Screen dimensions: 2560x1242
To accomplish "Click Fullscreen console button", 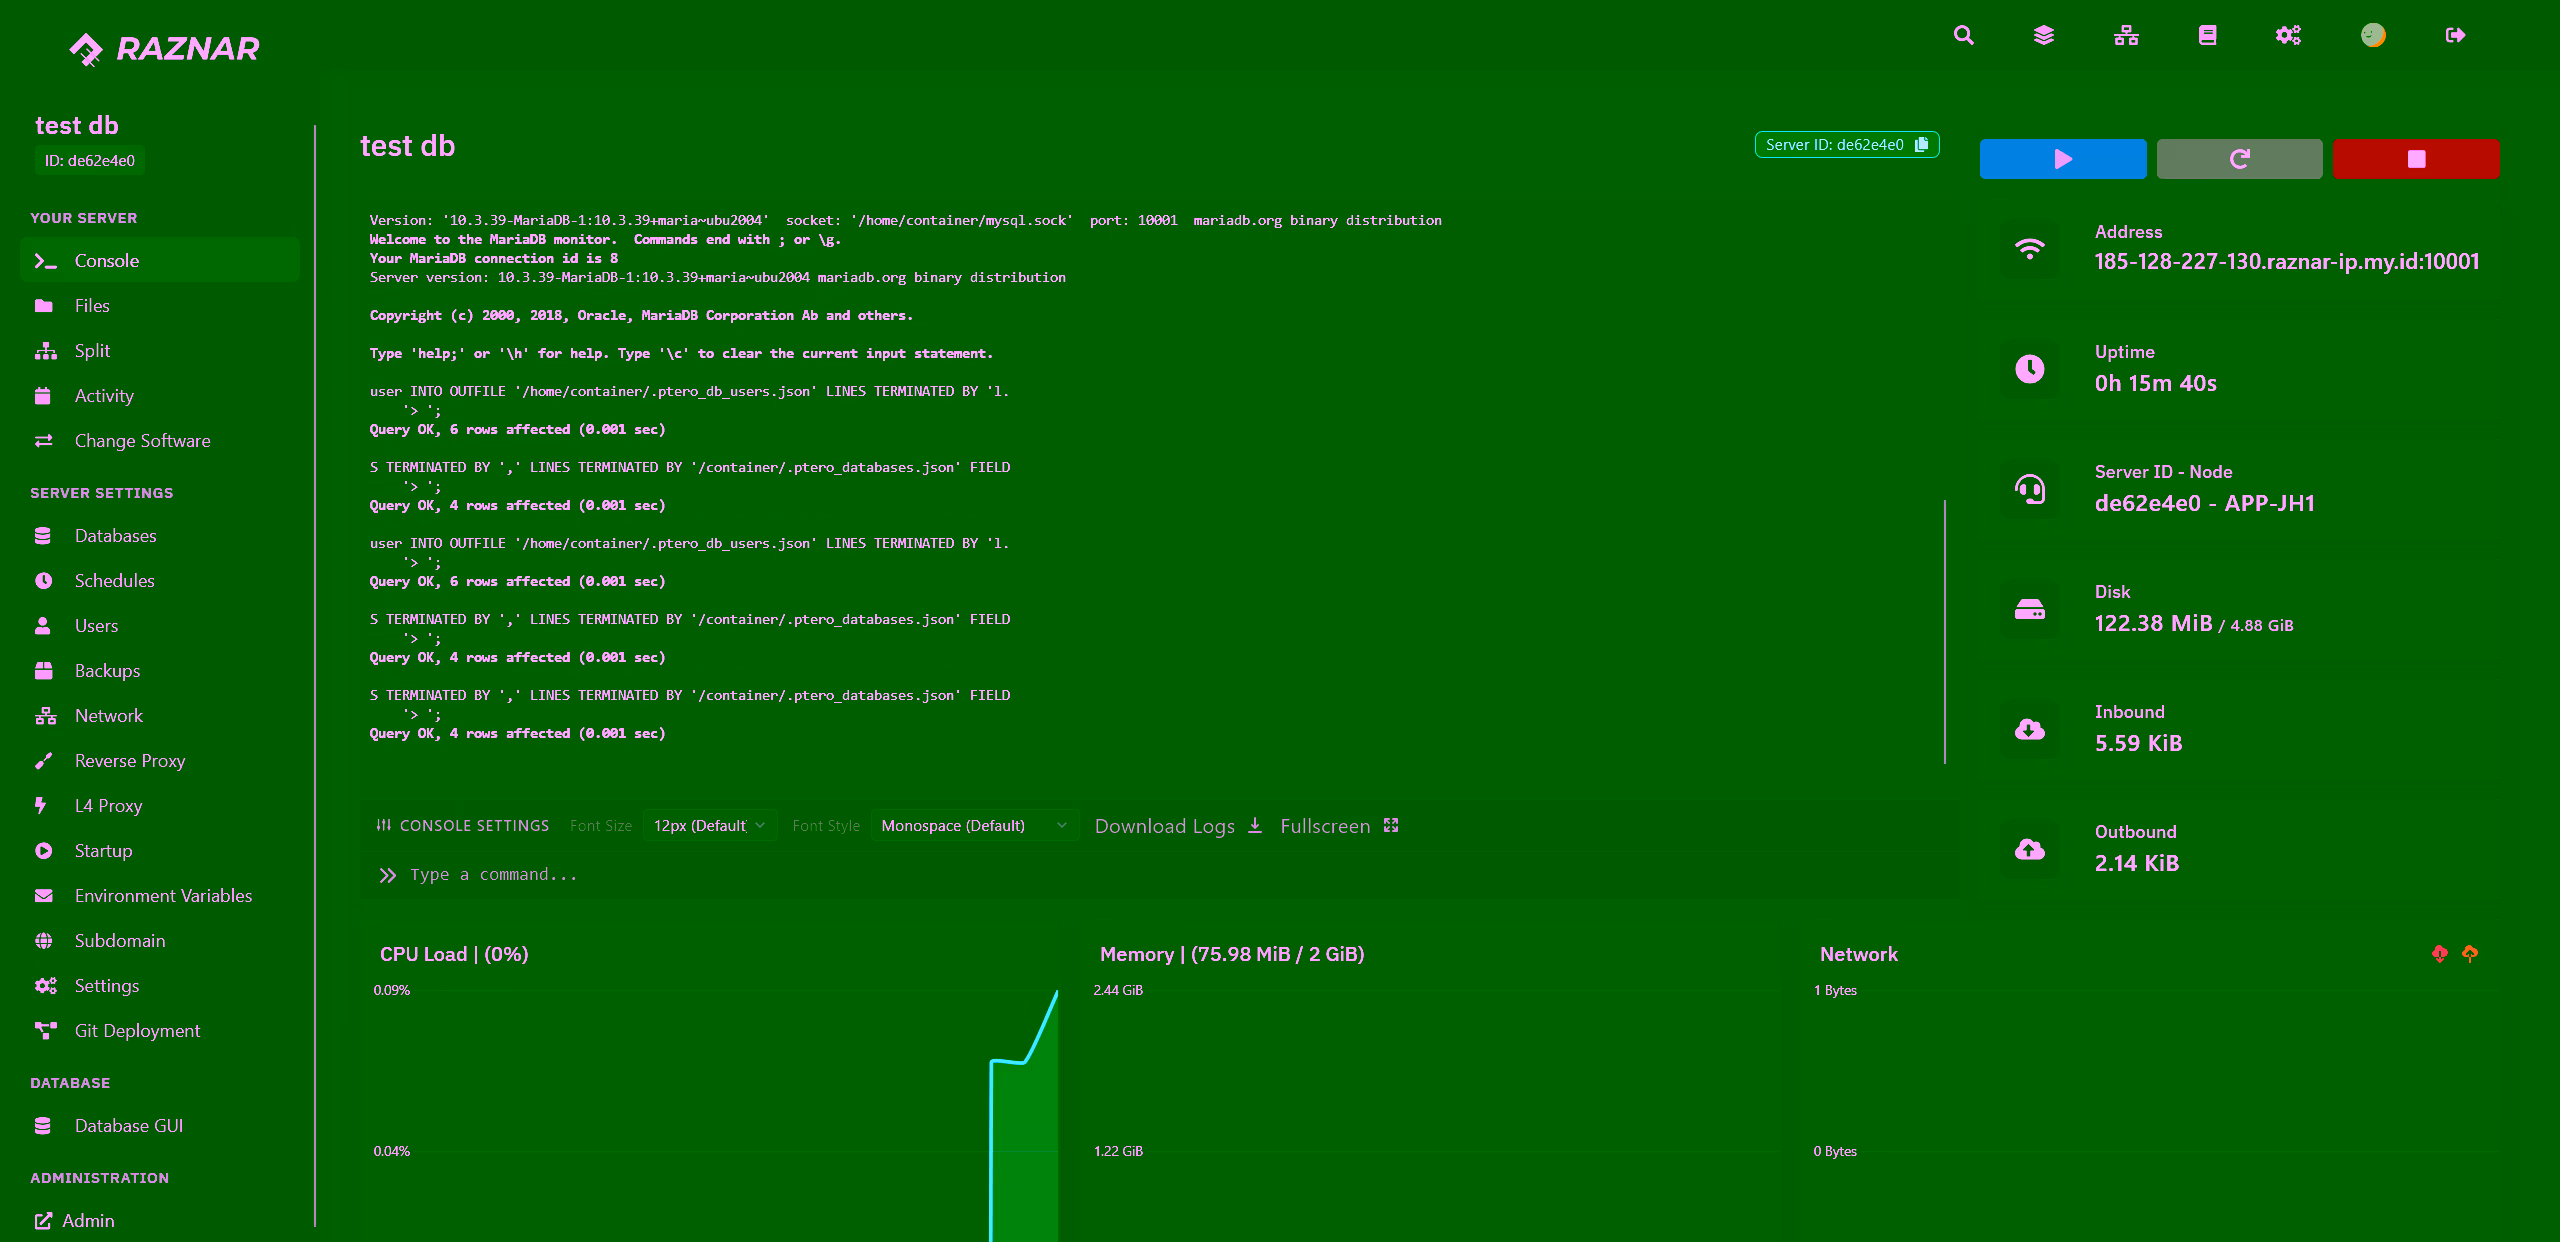I will coord(1339,826).
